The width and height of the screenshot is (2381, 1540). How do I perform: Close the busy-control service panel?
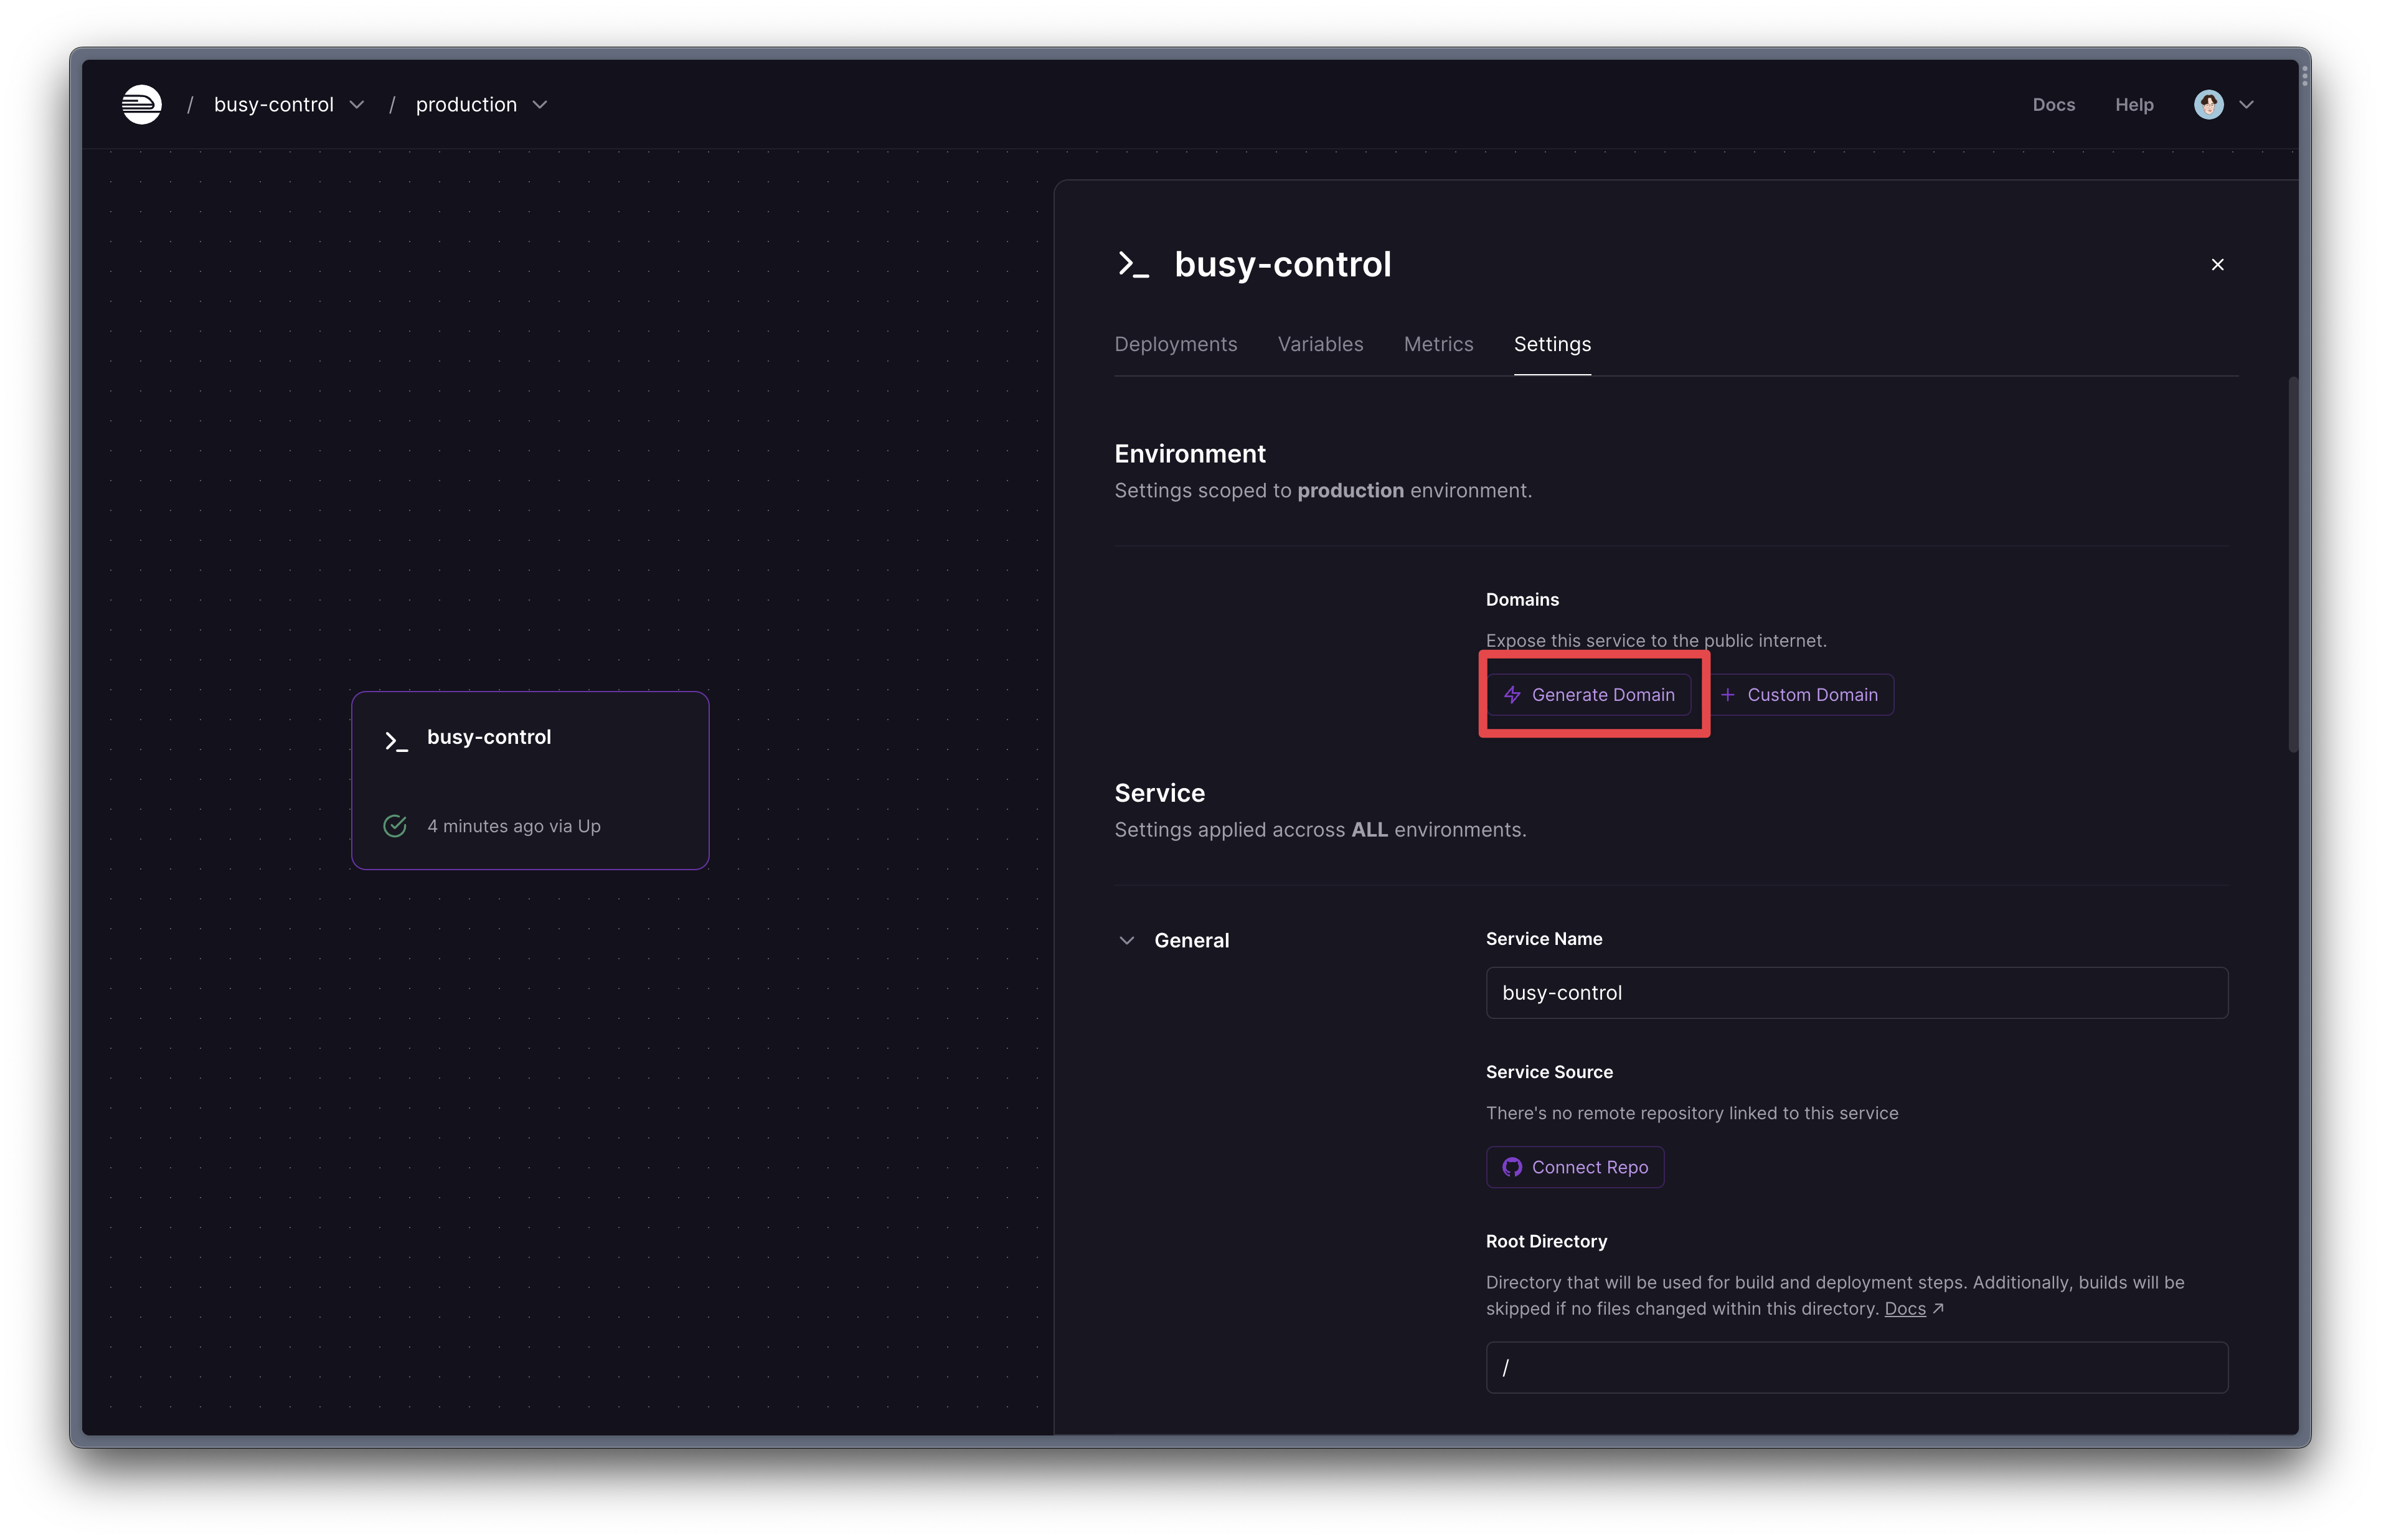point(2217,264)
